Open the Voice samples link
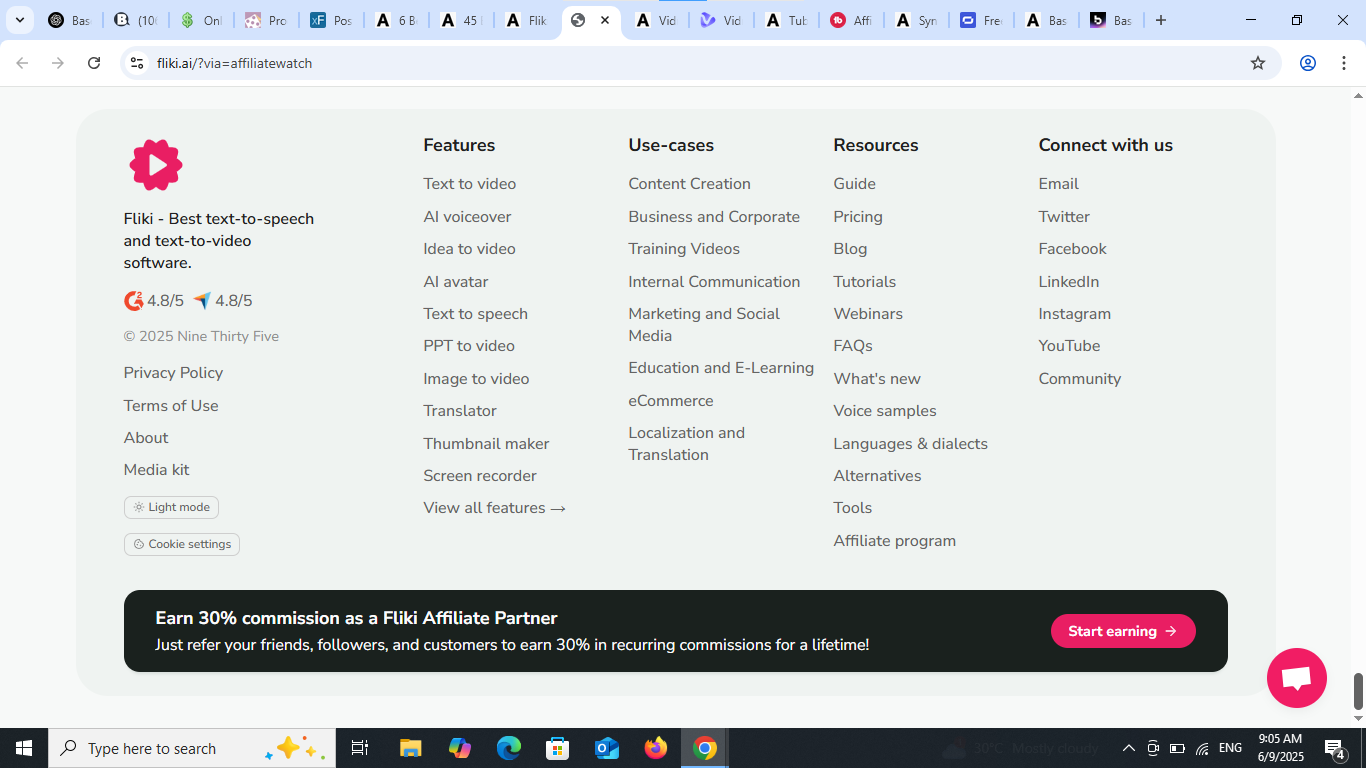1366x768 pixels. click(x=885, y=411)
